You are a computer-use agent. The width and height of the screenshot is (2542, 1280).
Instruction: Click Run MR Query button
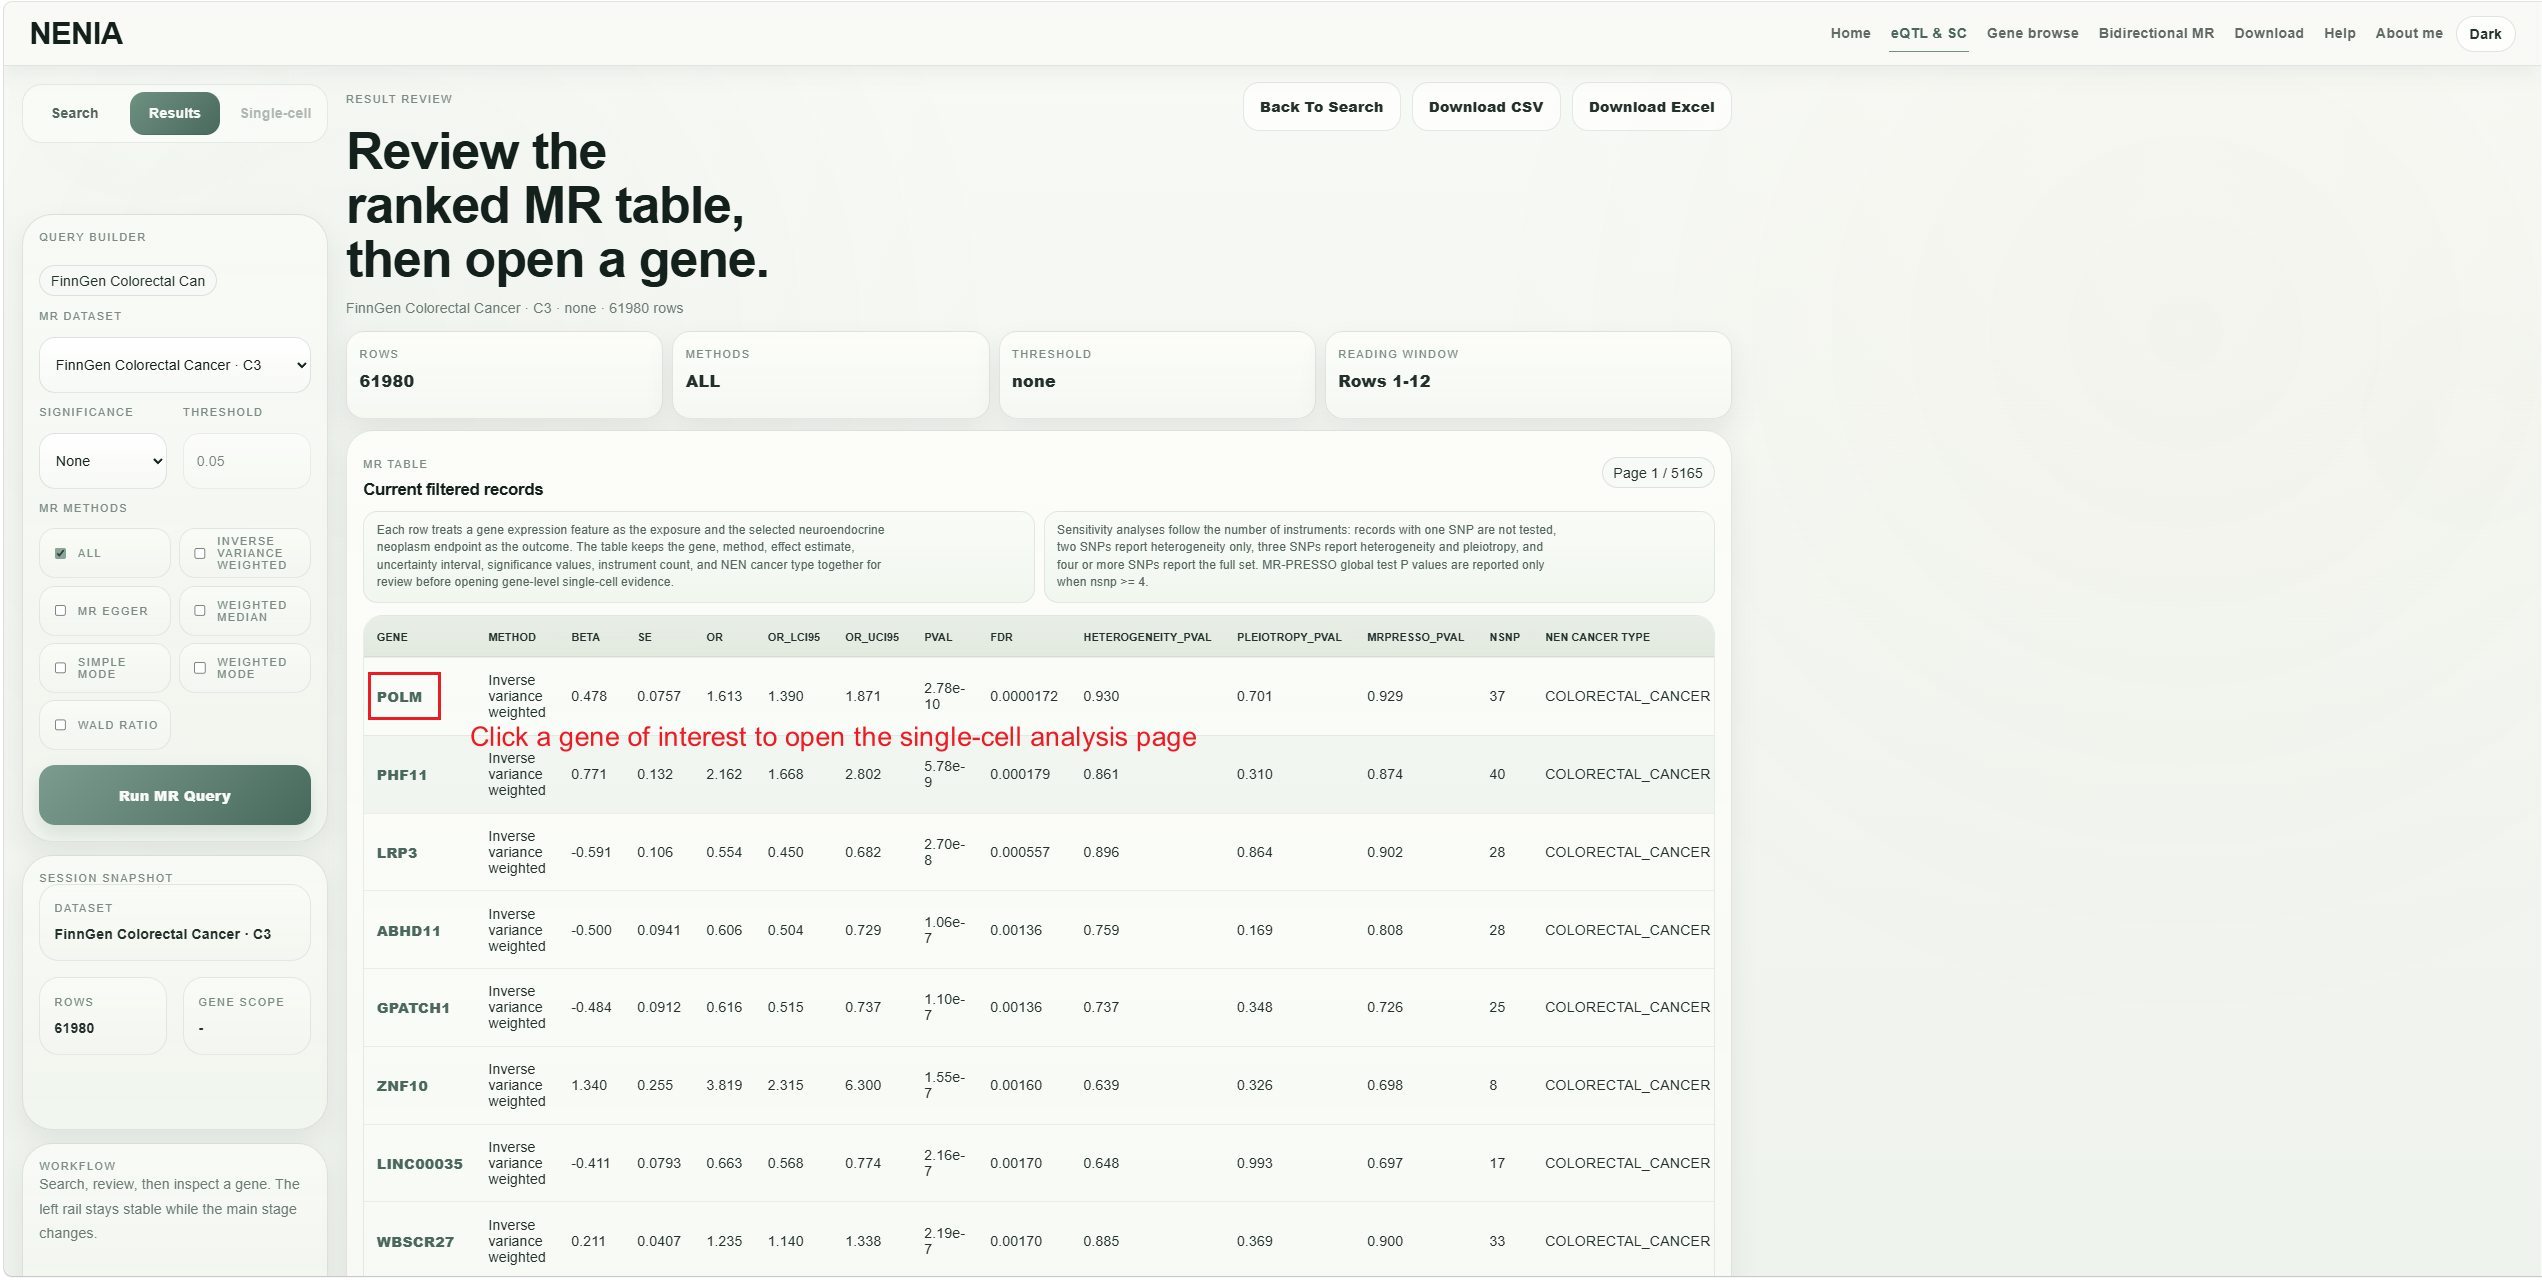tap(175, 796)
